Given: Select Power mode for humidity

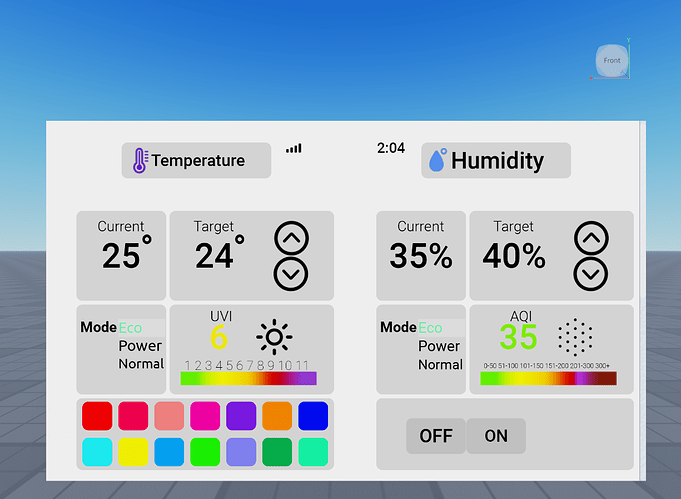Looking at the screenshot, I should pos(439,346).
